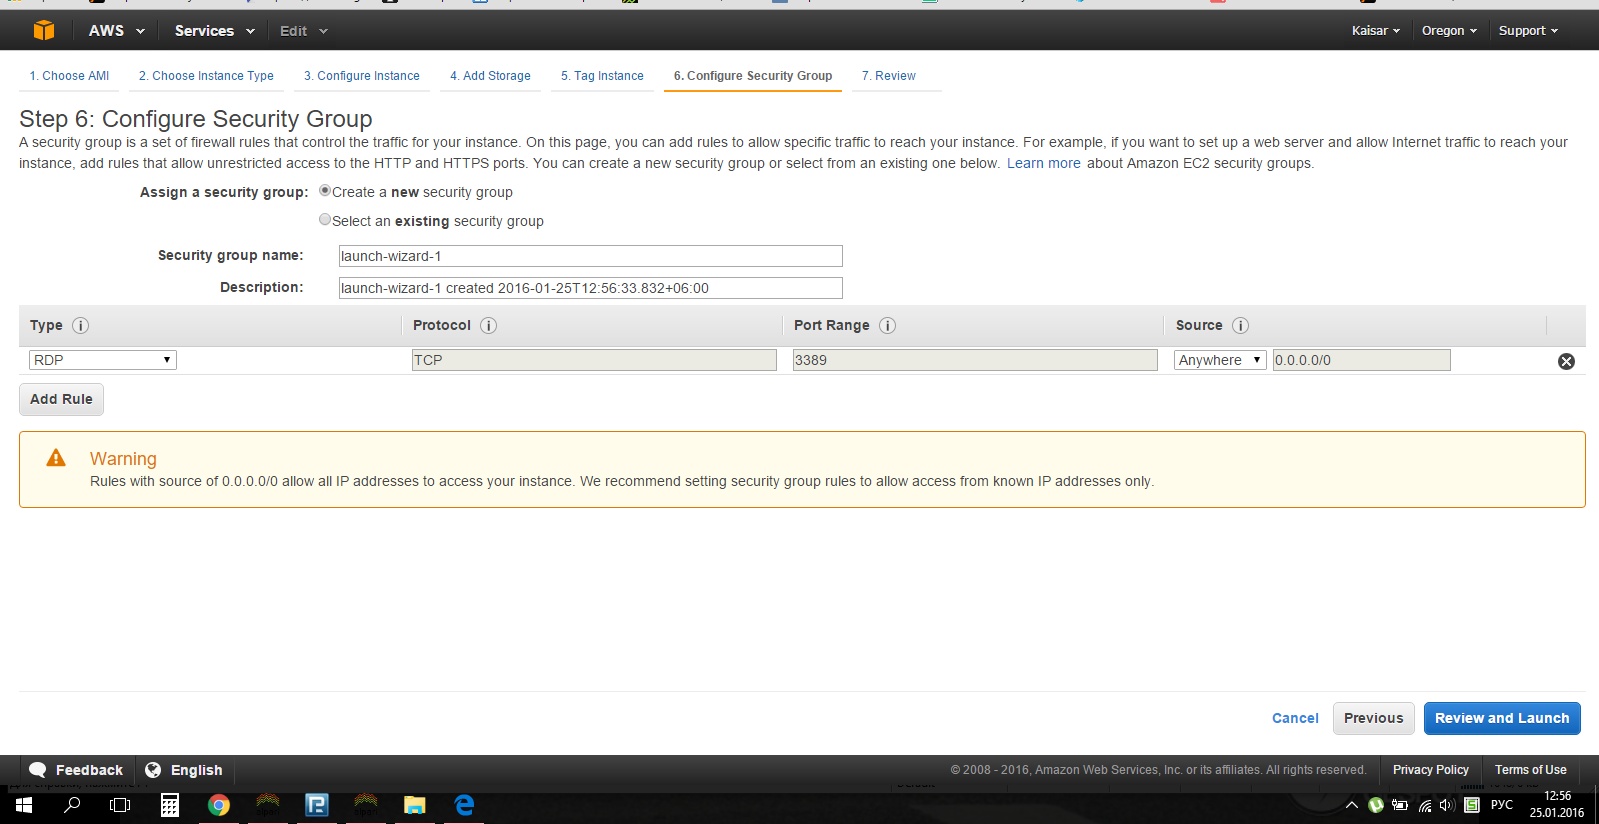1599x824 pixels.
Task: Show the Type column info icon
Action: click(x=81, y=325)
